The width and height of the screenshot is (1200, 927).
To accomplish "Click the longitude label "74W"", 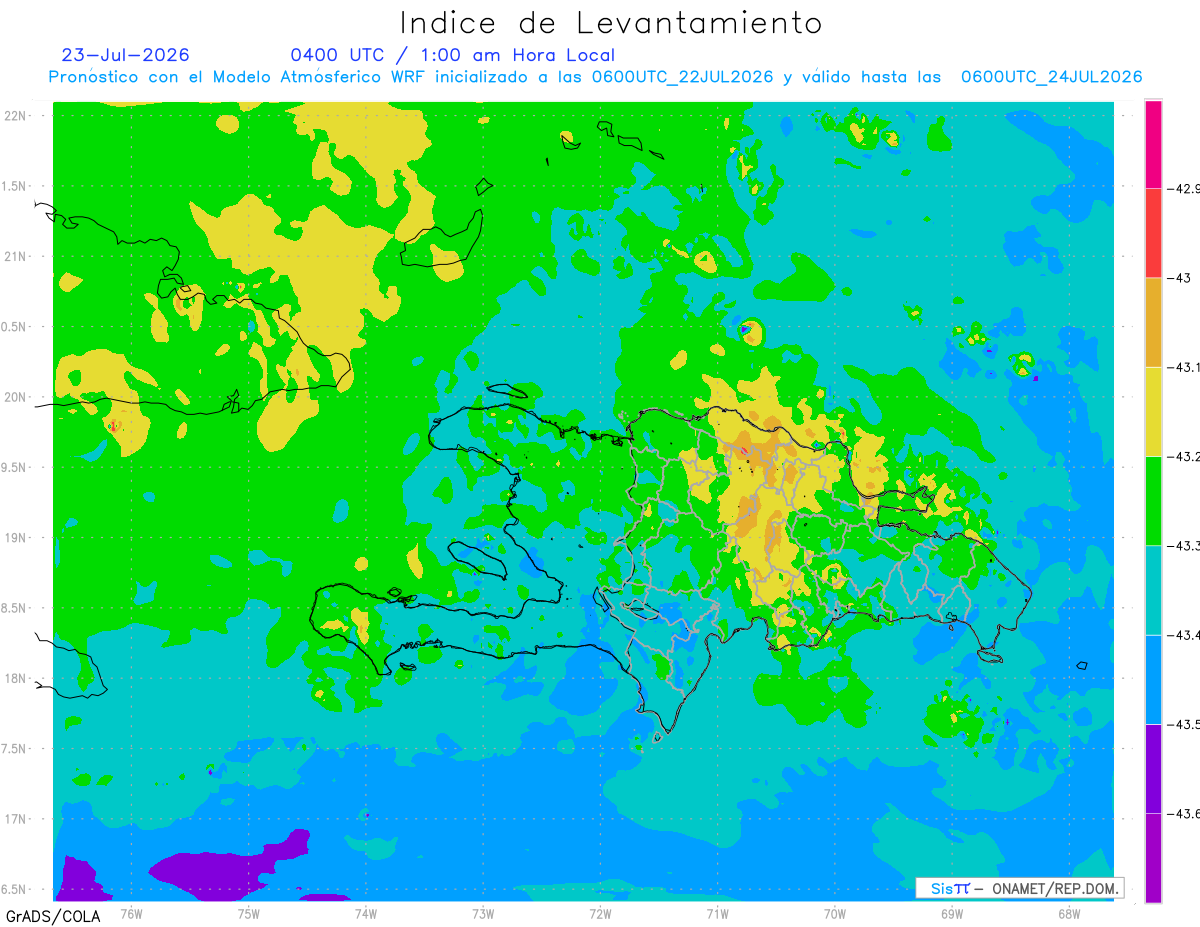I will point(366,914).
